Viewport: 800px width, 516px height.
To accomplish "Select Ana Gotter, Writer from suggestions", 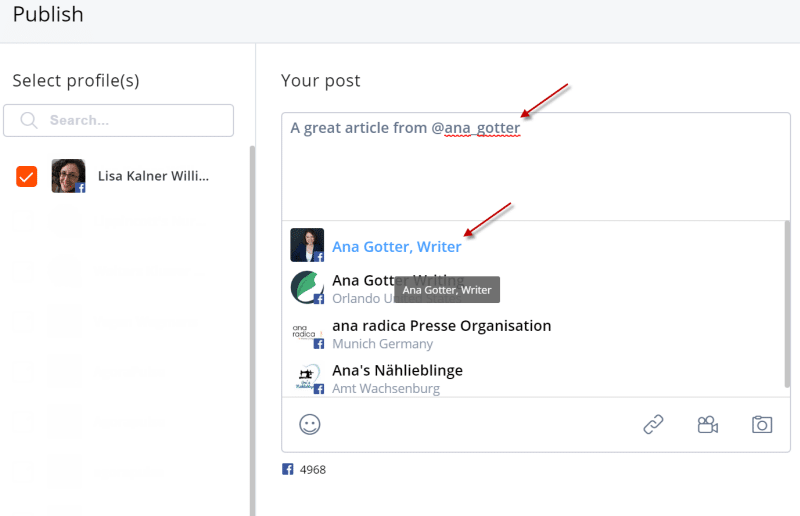I will [x=397, y=246].
